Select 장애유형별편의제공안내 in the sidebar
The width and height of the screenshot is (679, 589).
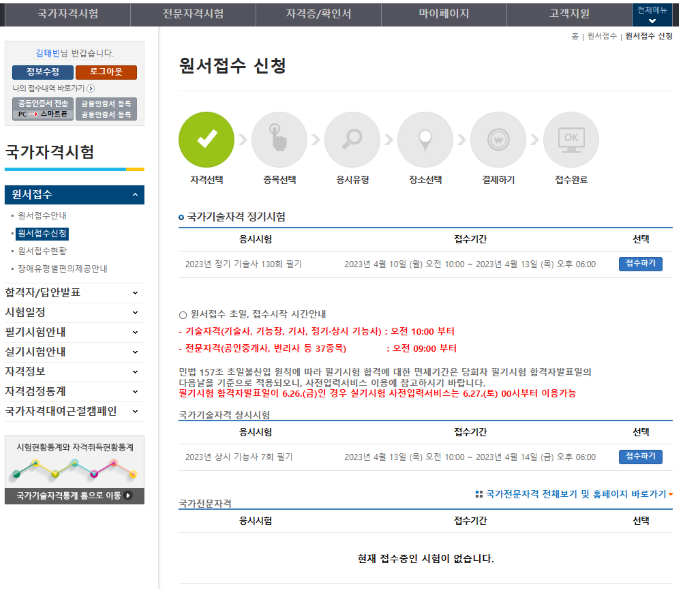coord(62,269)
